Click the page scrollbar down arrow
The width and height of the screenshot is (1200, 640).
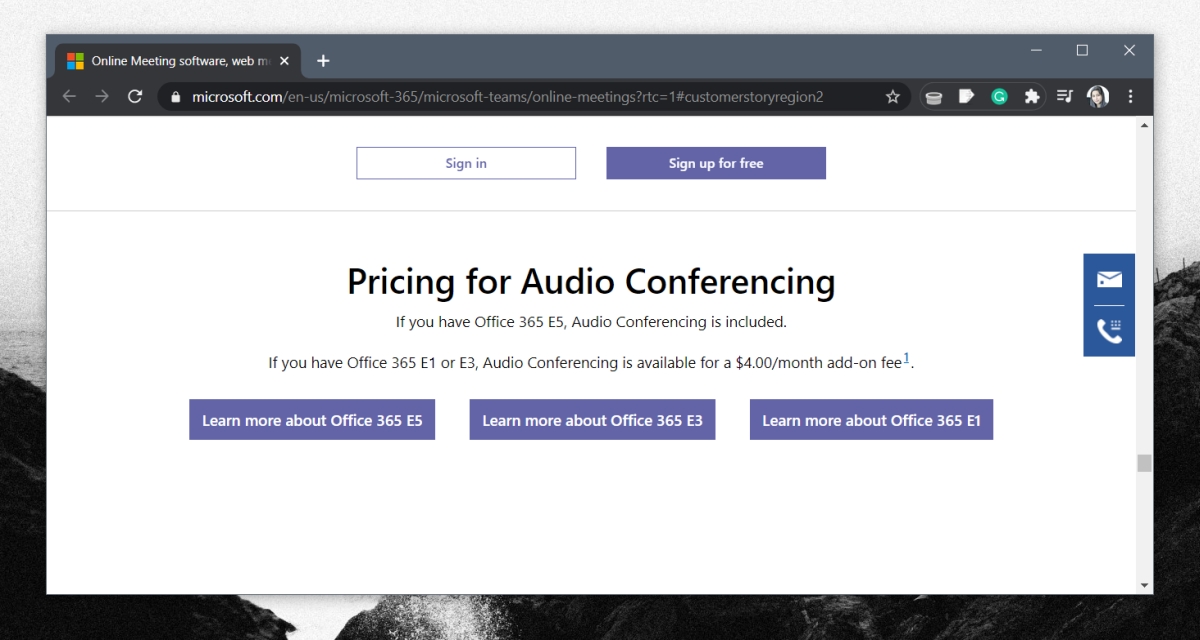[1144, 585]
